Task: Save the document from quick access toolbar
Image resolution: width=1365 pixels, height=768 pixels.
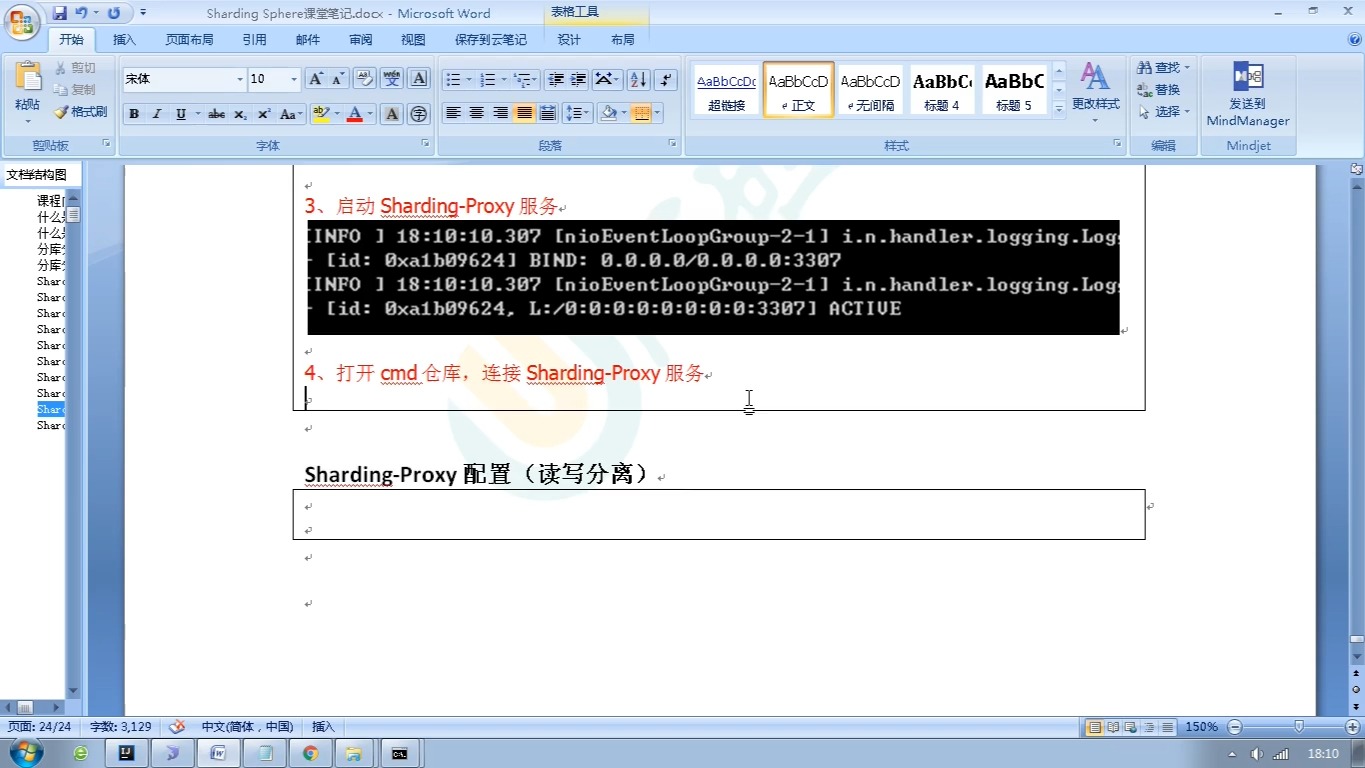Action: [60, 13]
